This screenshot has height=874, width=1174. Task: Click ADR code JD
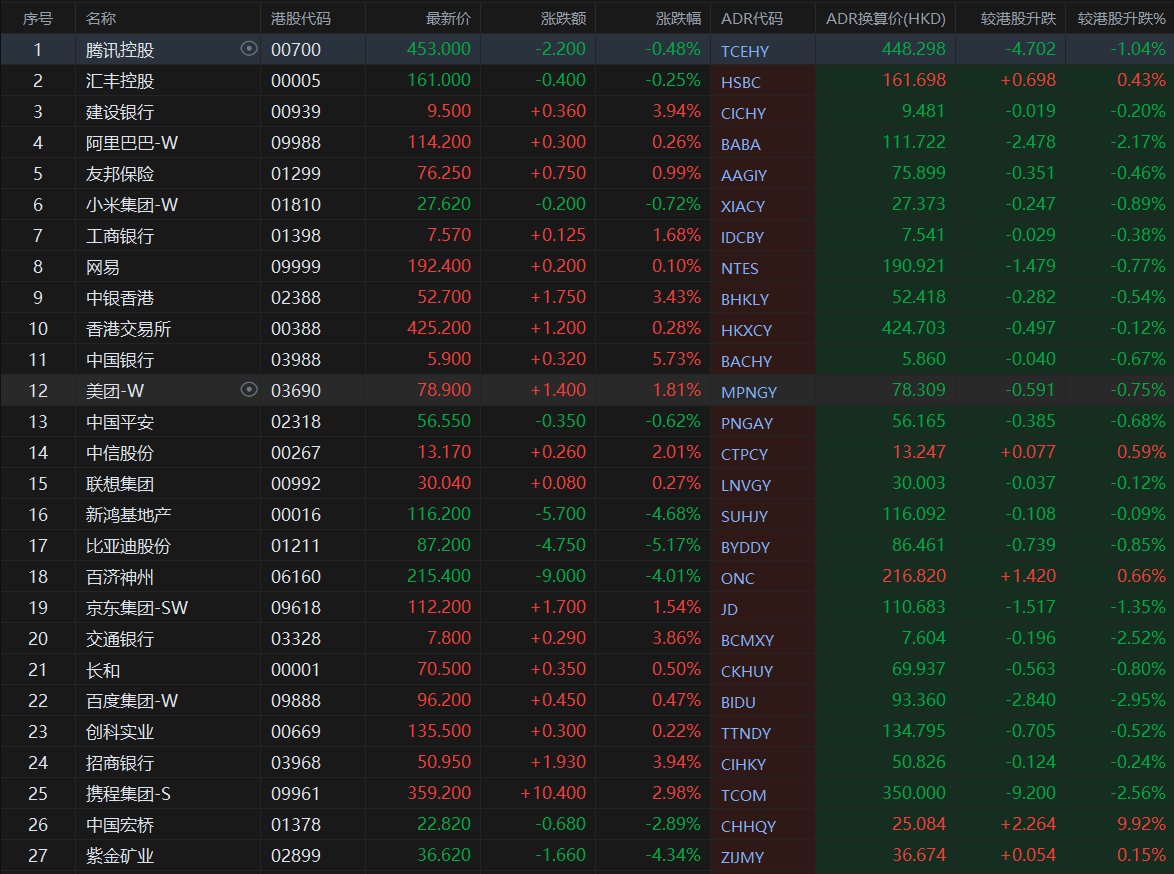[x=729, y=610]
